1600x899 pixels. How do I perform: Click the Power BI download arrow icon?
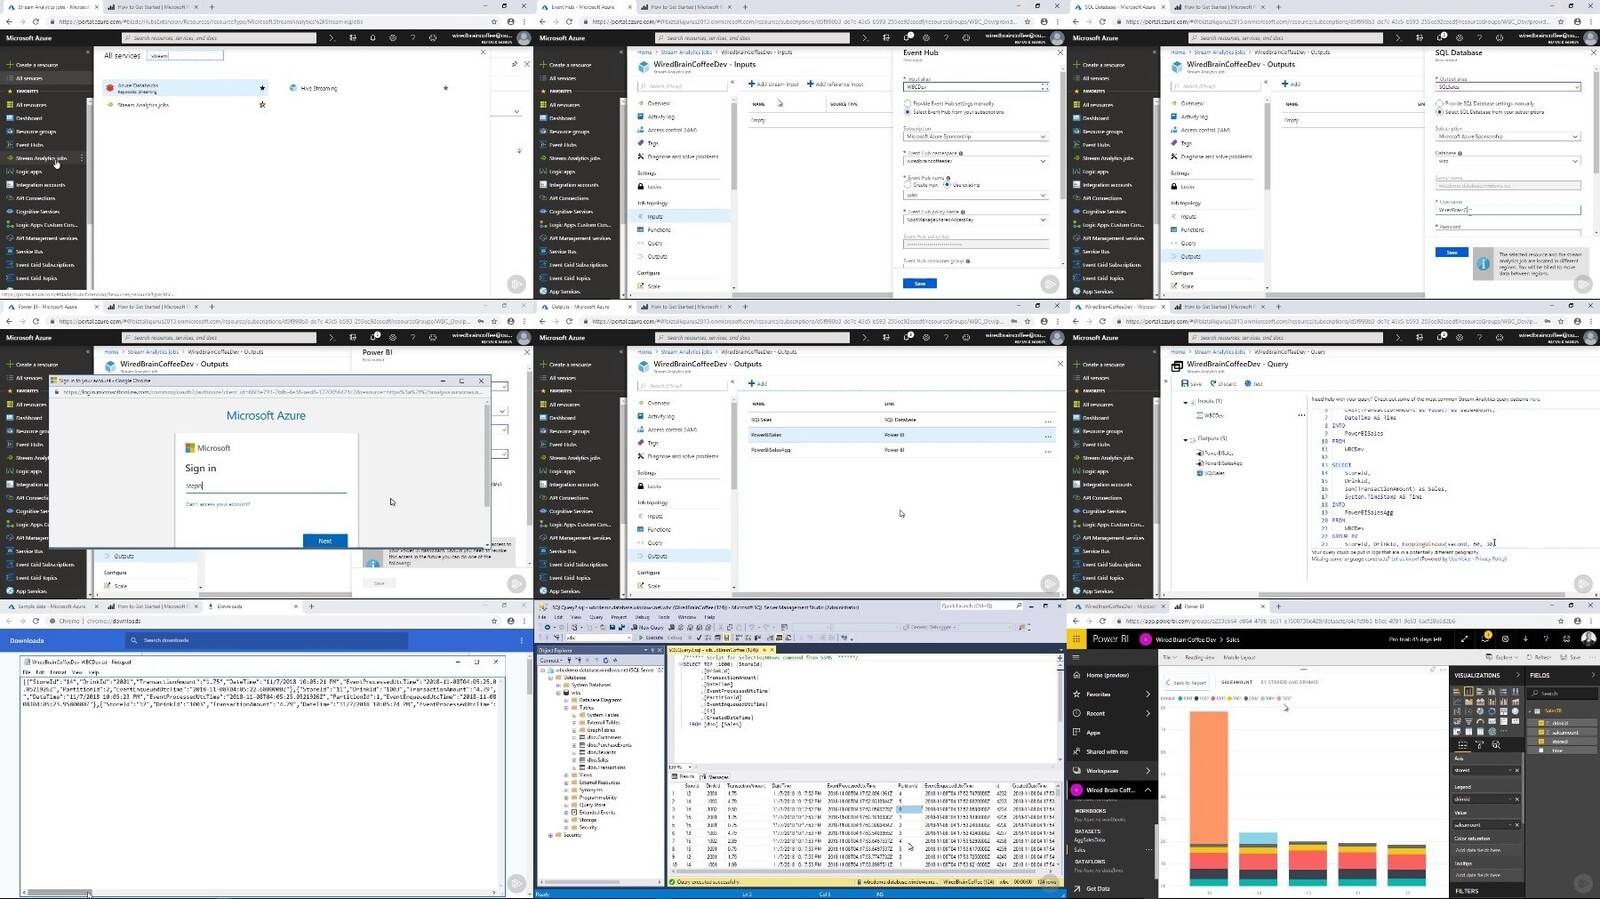1525,639
